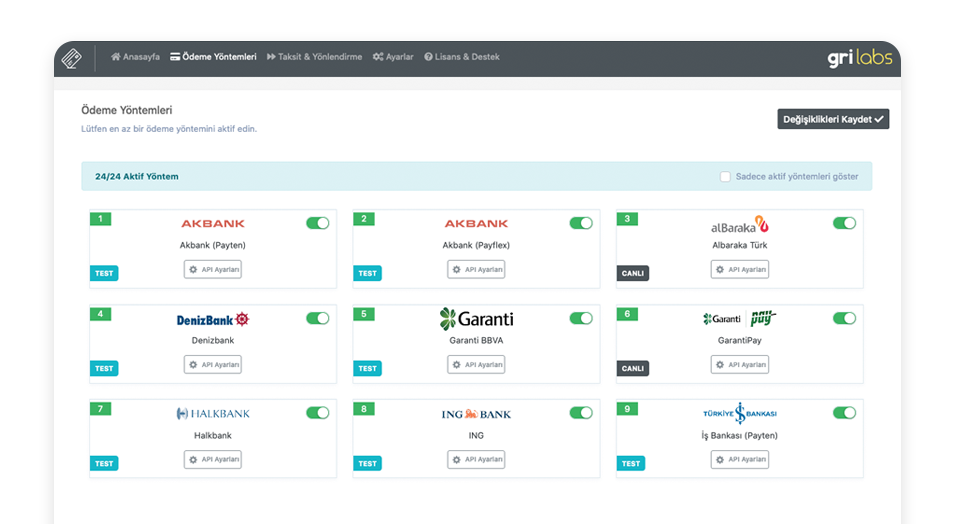954x524 pixels.
Task: Select the Ödeme Yöntemleri menu item
Action: point(213,57)
